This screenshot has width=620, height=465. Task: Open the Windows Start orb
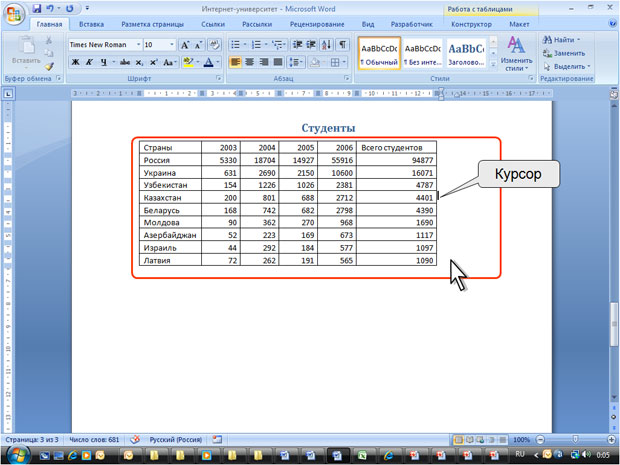pos(16,455)
